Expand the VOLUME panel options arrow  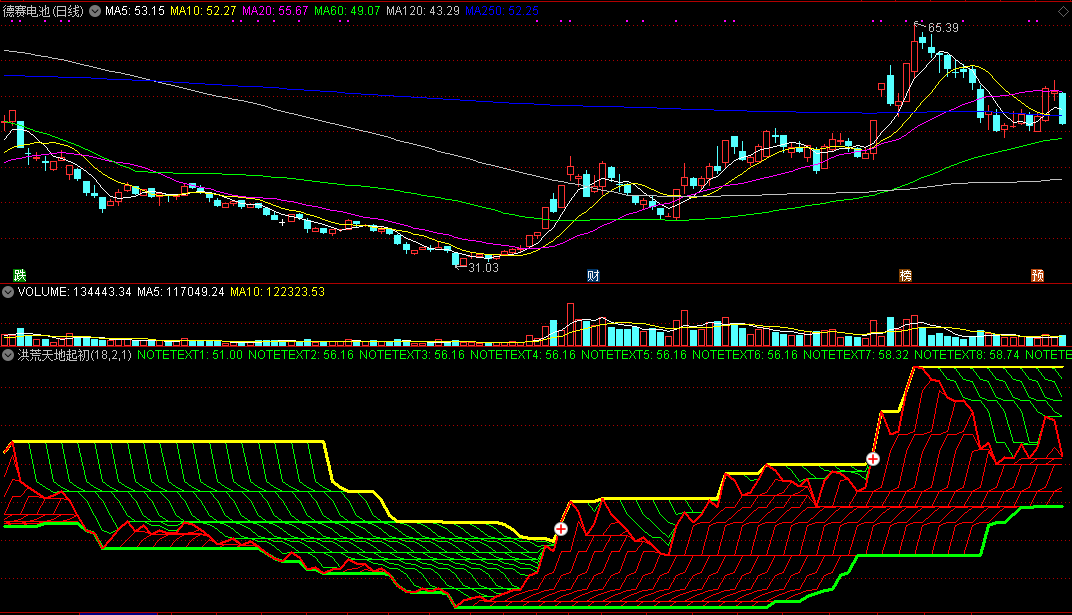click(8, 292)
